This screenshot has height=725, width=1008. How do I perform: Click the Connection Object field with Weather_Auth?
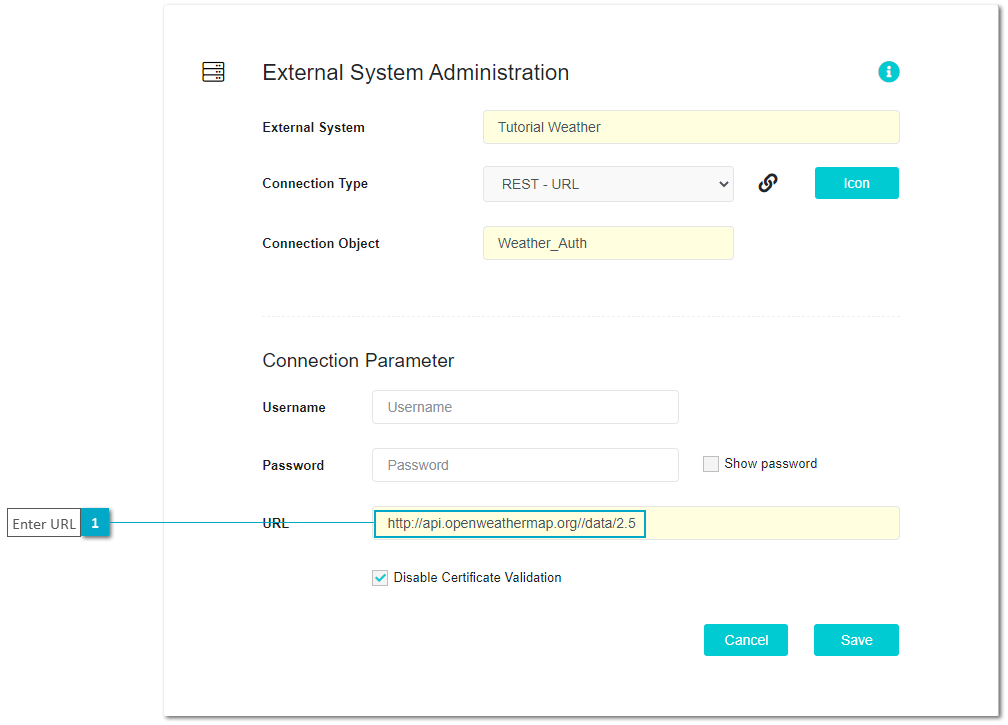click(608, 243)
